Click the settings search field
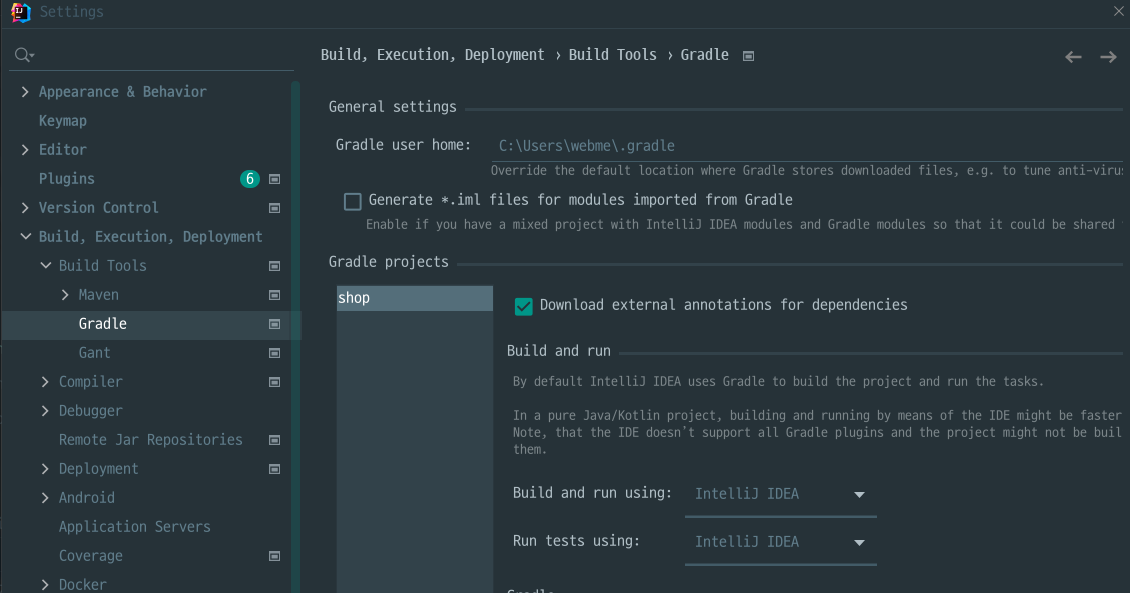1130x593 pixels. [x=151, y=55]
